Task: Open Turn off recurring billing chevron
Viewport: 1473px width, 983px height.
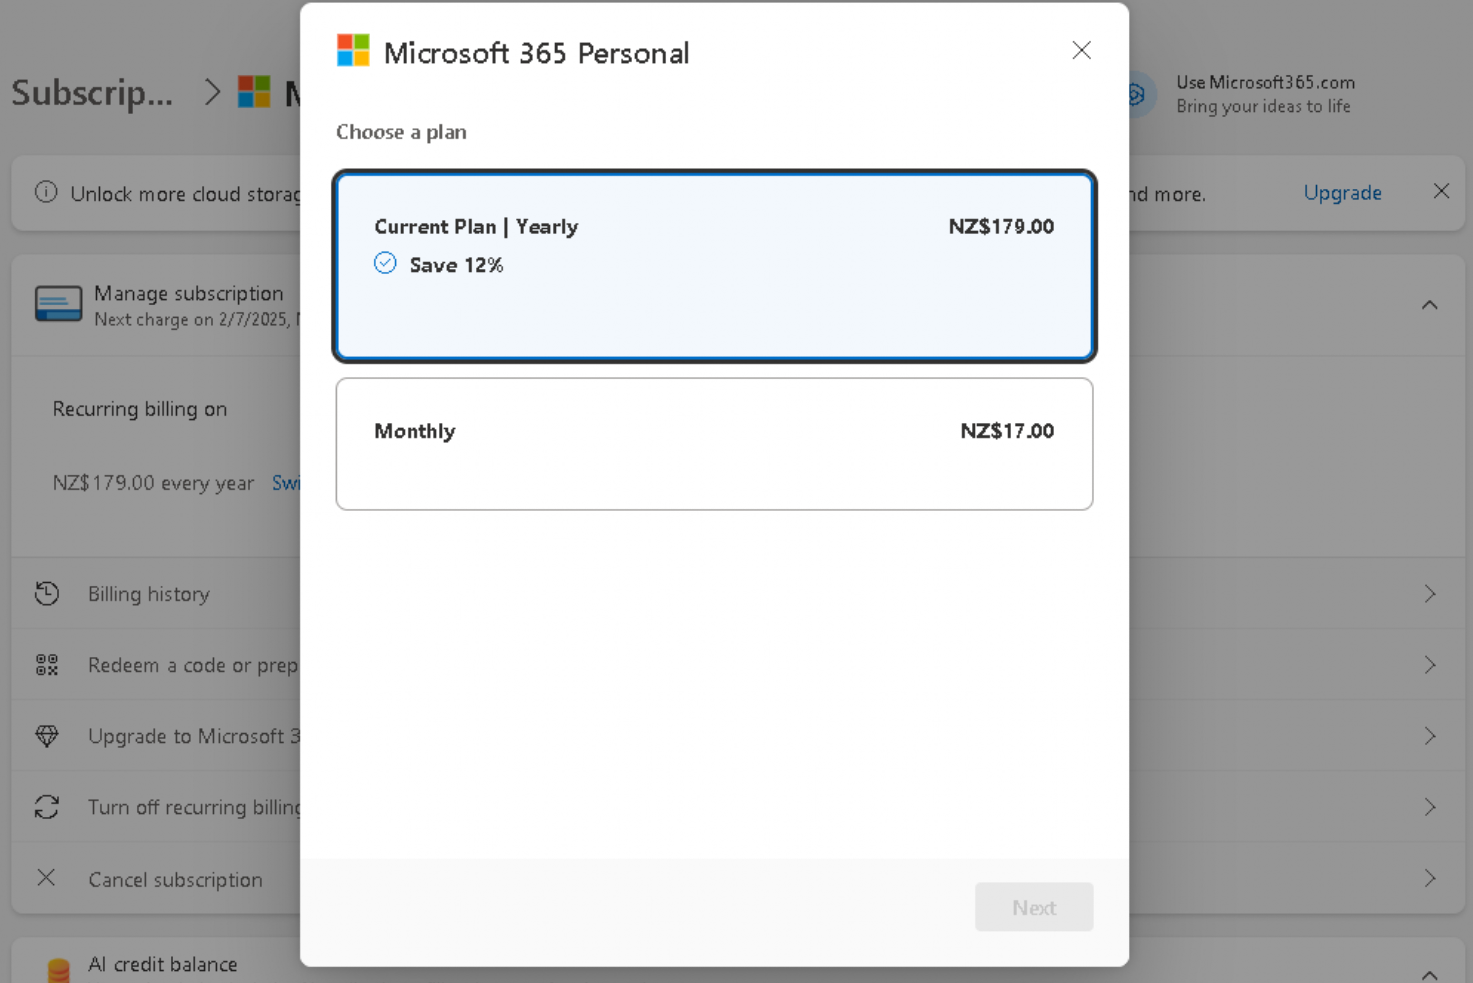Action: [1430, 807]
